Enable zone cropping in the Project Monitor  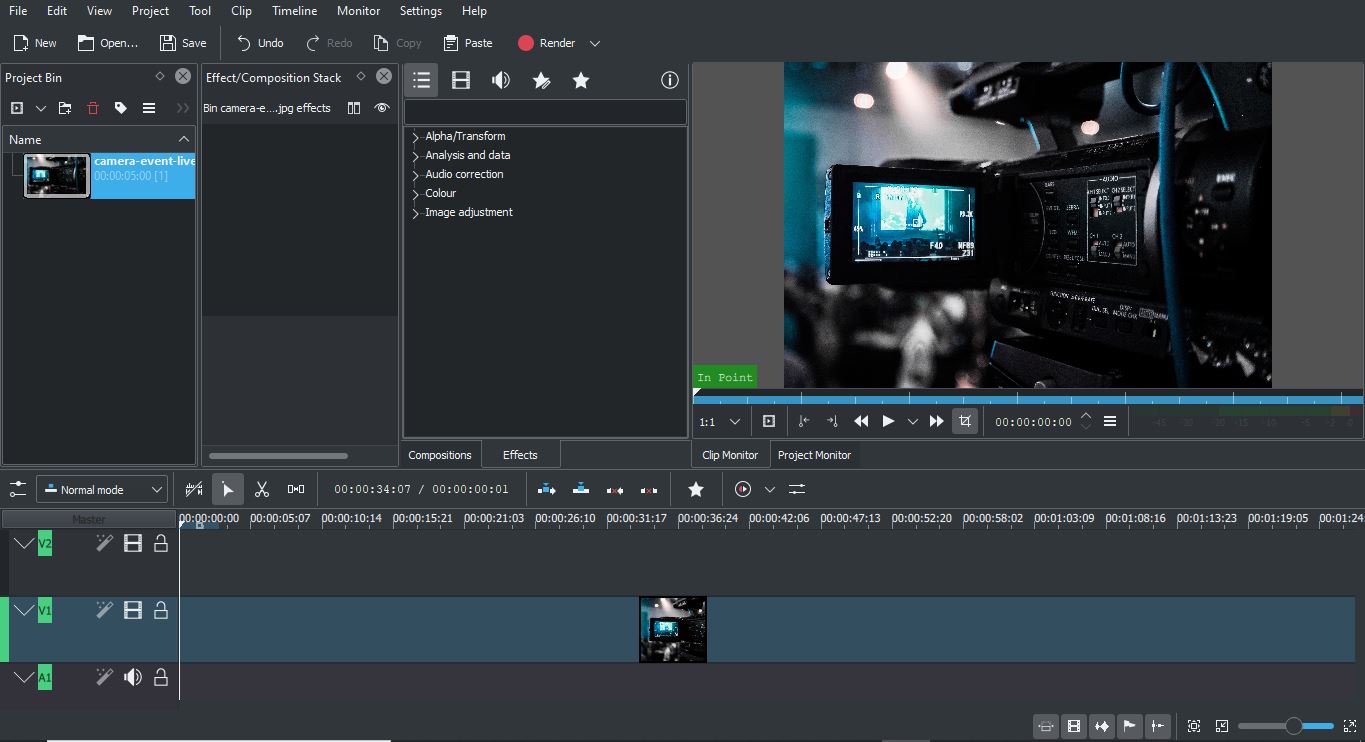[964, 421]
